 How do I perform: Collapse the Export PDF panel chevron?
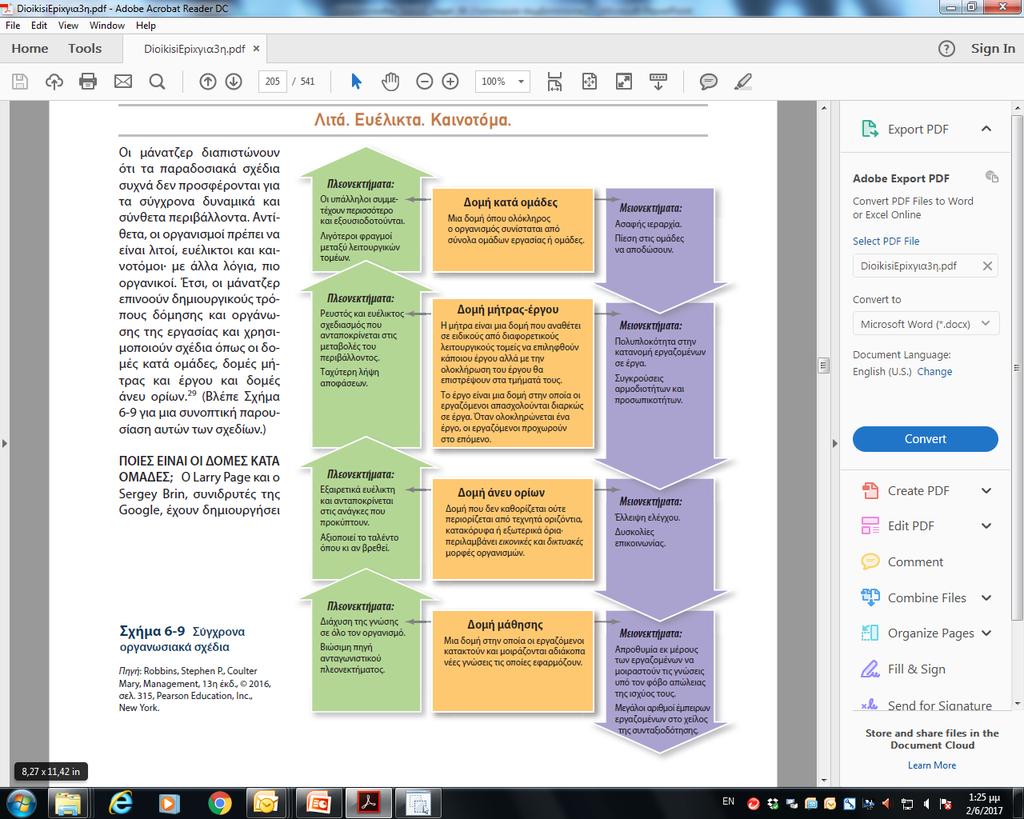(x=986, y=129)
